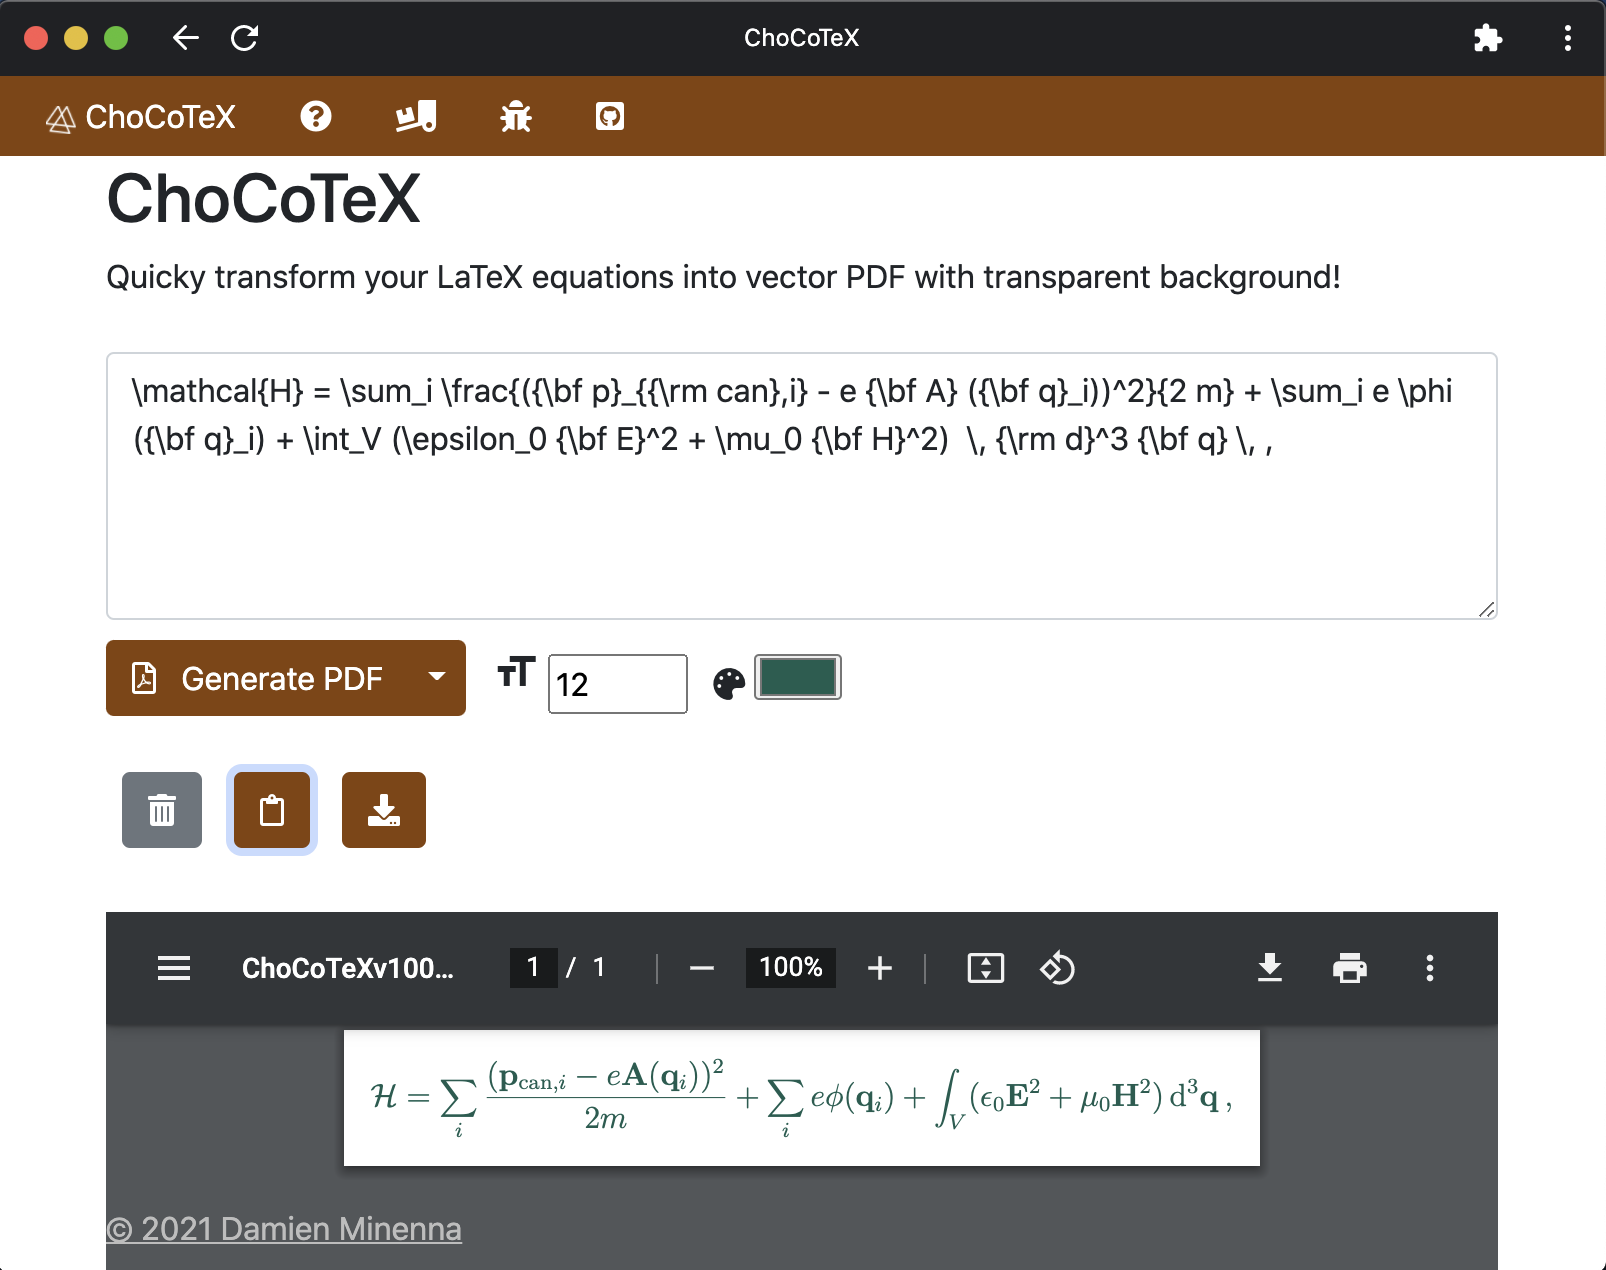Toggle the PDF viewer sidebar hamburger menu
This screenshot has height=1270, width=1606.
pos(174,968)
